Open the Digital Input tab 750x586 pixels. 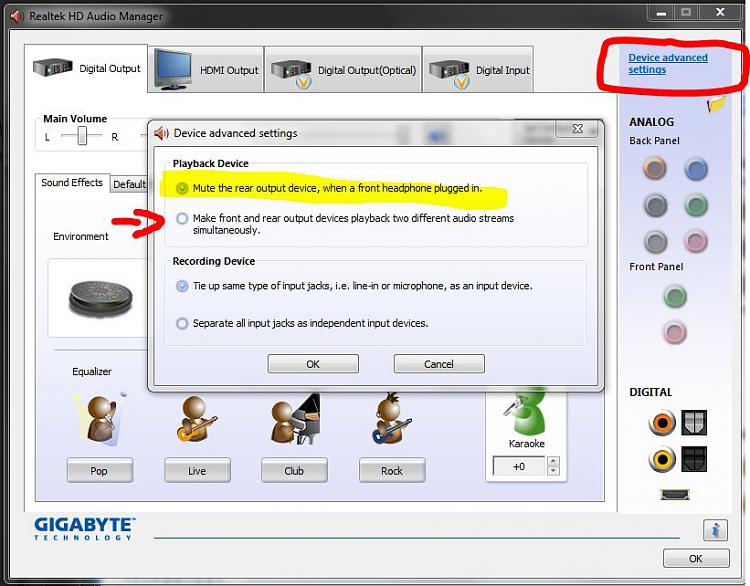478,70
